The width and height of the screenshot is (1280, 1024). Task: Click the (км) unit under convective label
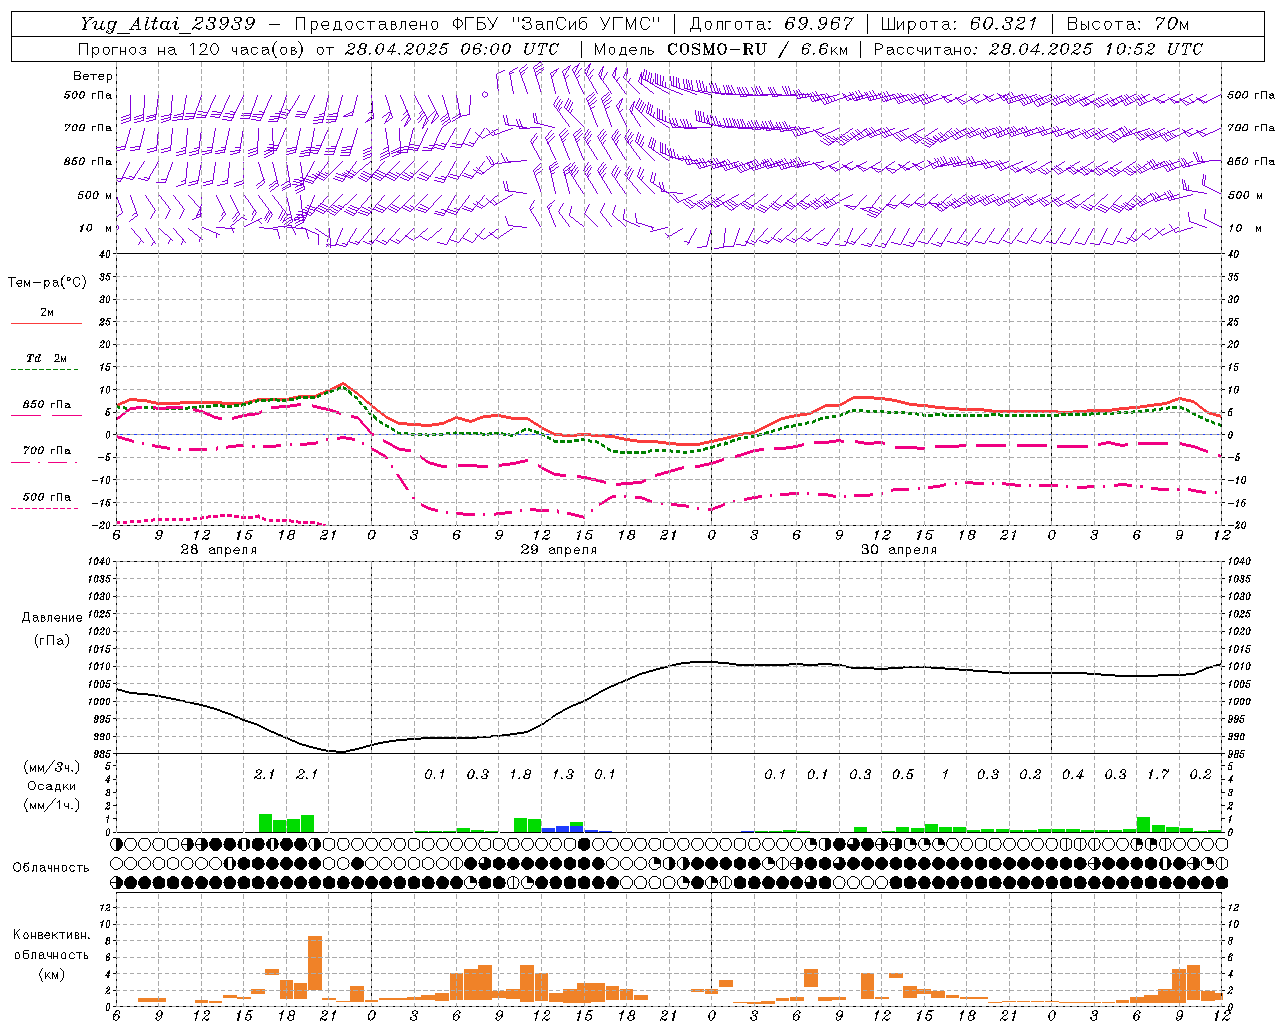point(51,974)
